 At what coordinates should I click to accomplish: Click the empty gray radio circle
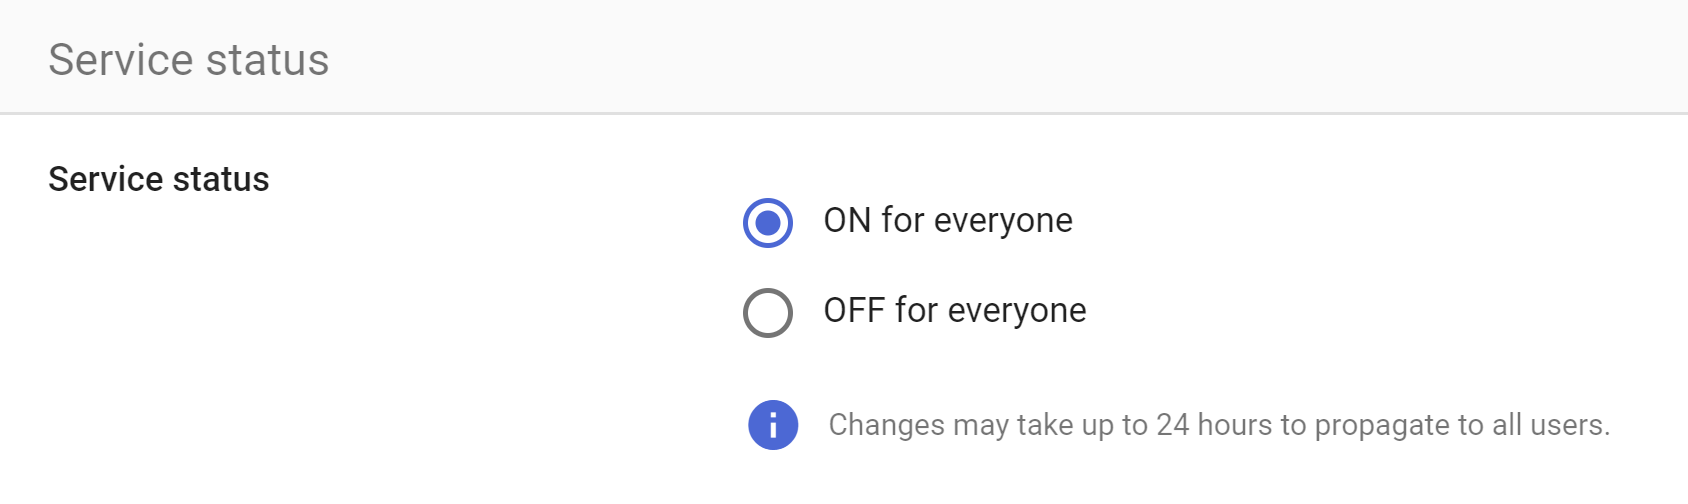point(768,312)
